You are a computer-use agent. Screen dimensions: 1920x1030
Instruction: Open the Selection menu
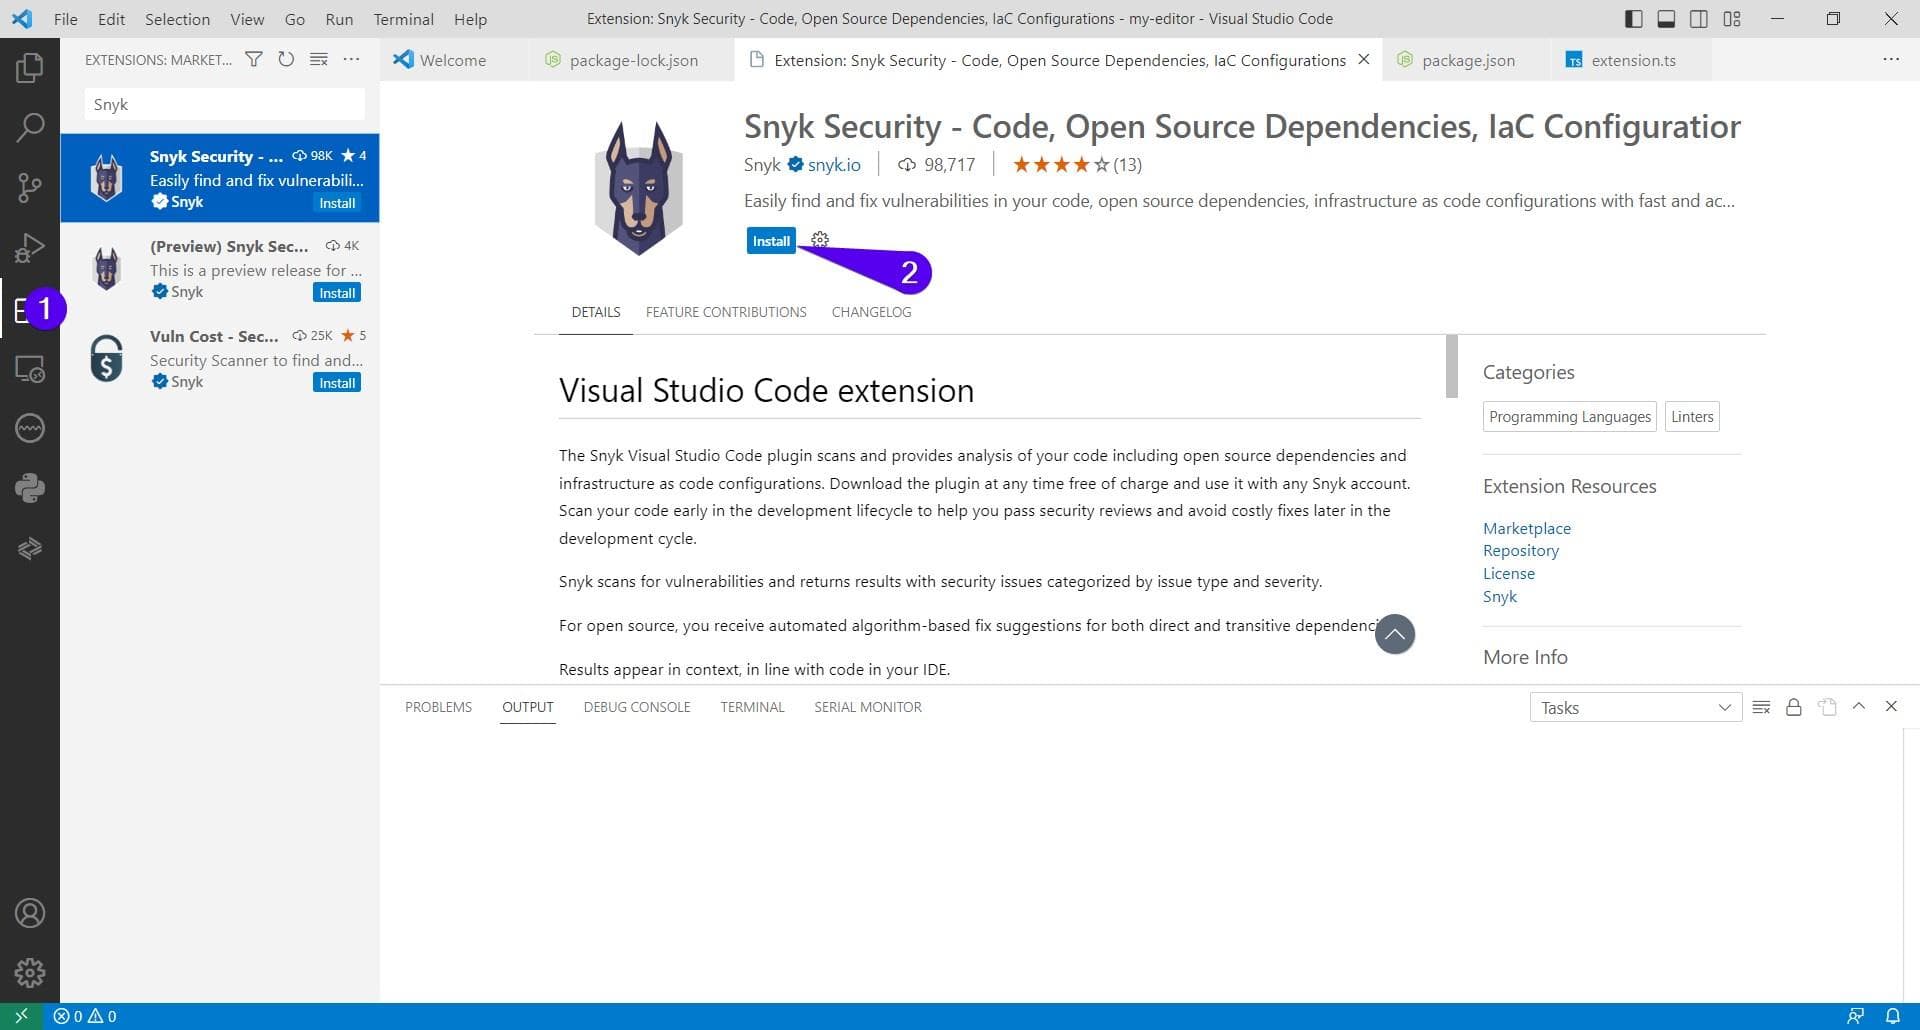click(177, 19)
